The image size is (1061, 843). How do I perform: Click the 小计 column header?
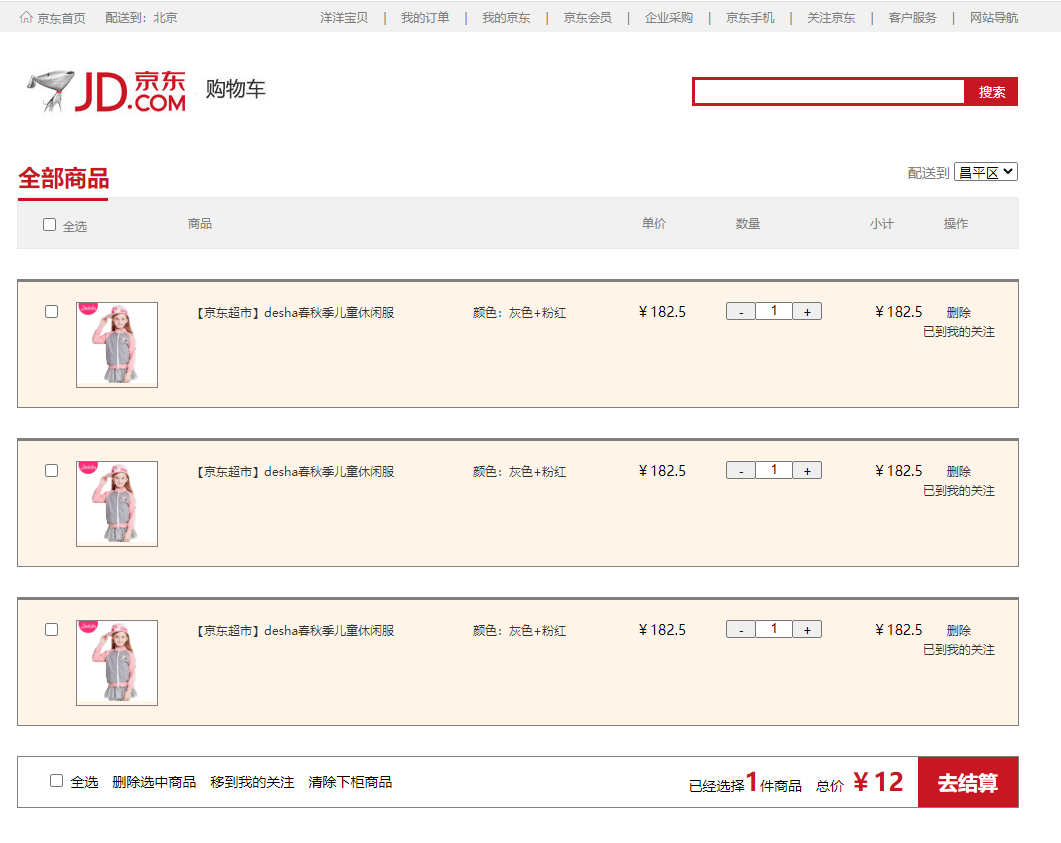coord(882,223)
